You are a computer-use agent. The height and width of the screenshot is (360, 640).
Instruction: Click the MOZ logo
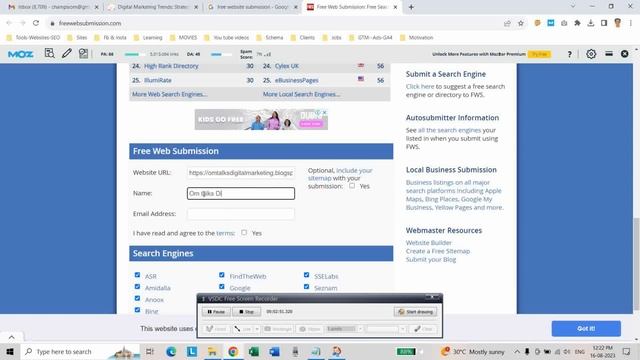point(20,54)
